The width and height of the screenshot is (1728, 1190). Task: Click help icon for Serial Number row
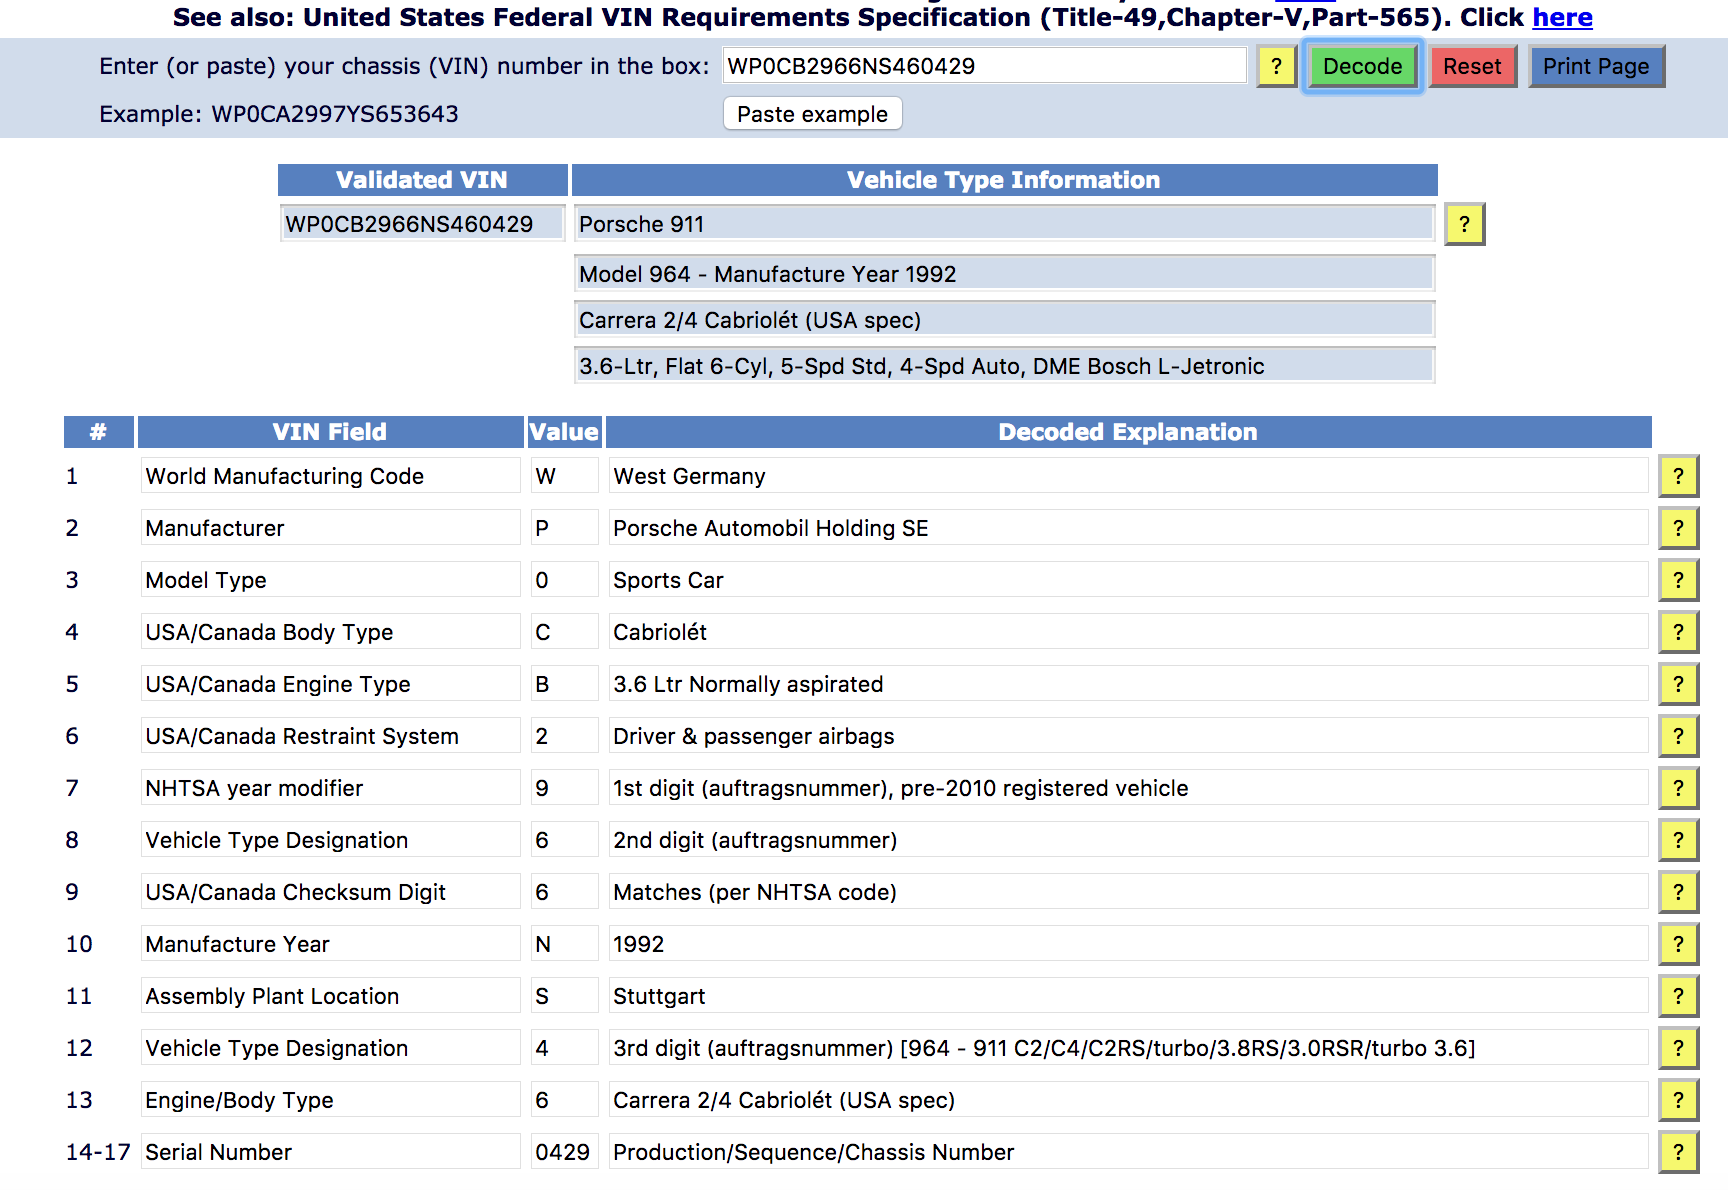tap(1678, 1153)
